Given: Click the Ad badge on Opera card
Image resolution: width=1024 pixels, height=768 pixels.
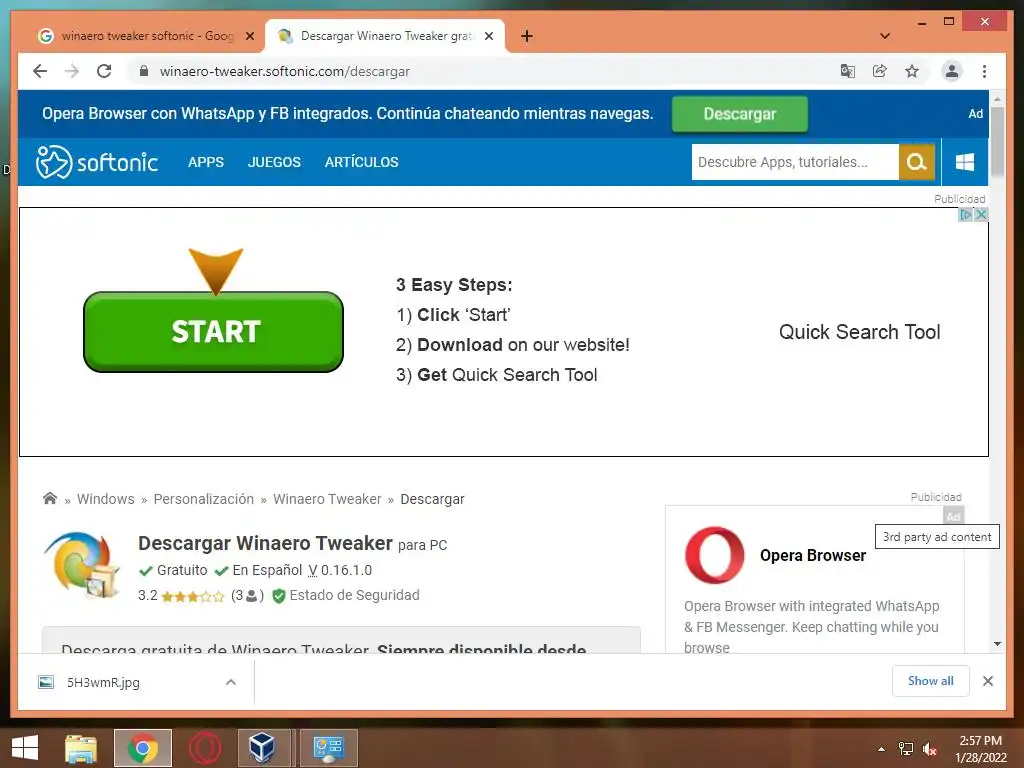Looking at the screenshot, I should tap(953, 516).
